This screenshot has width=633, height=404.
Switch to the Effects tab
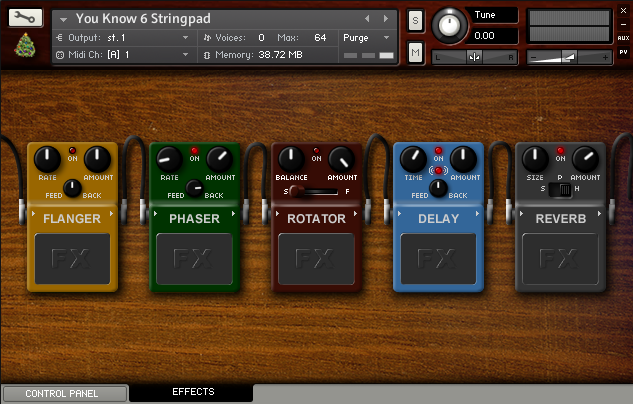pos(192,392)
